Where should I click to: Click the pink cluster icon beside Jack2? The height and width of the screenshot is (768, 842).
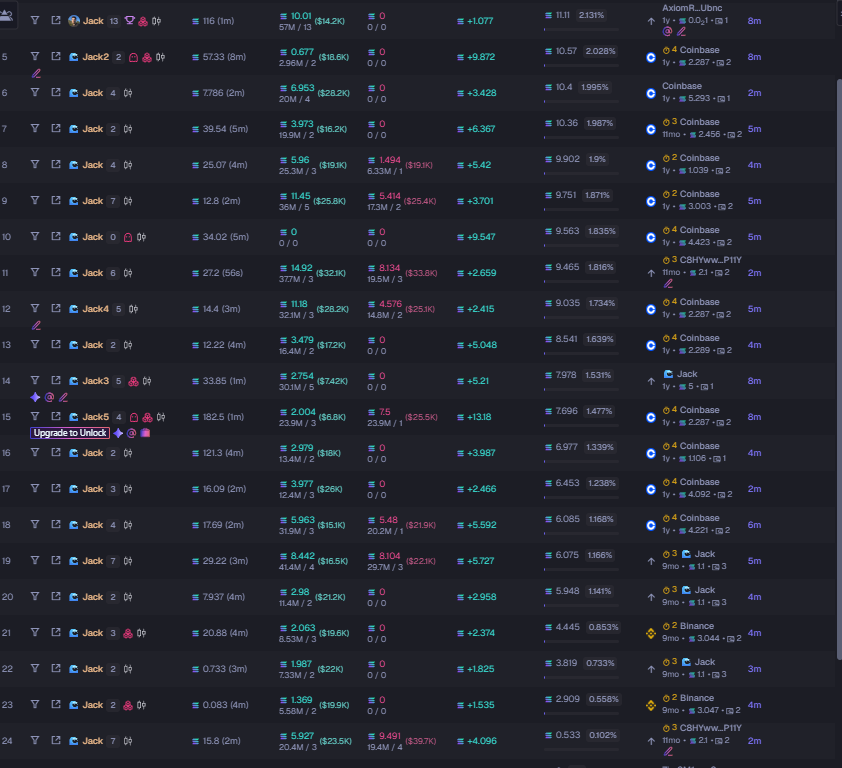(x=147, y=57)
